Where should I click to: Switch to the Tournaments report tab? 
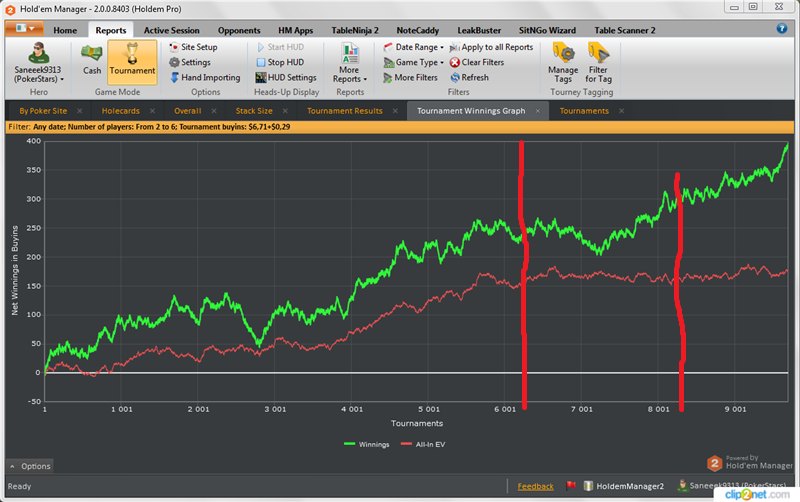[x=584, y=111]
